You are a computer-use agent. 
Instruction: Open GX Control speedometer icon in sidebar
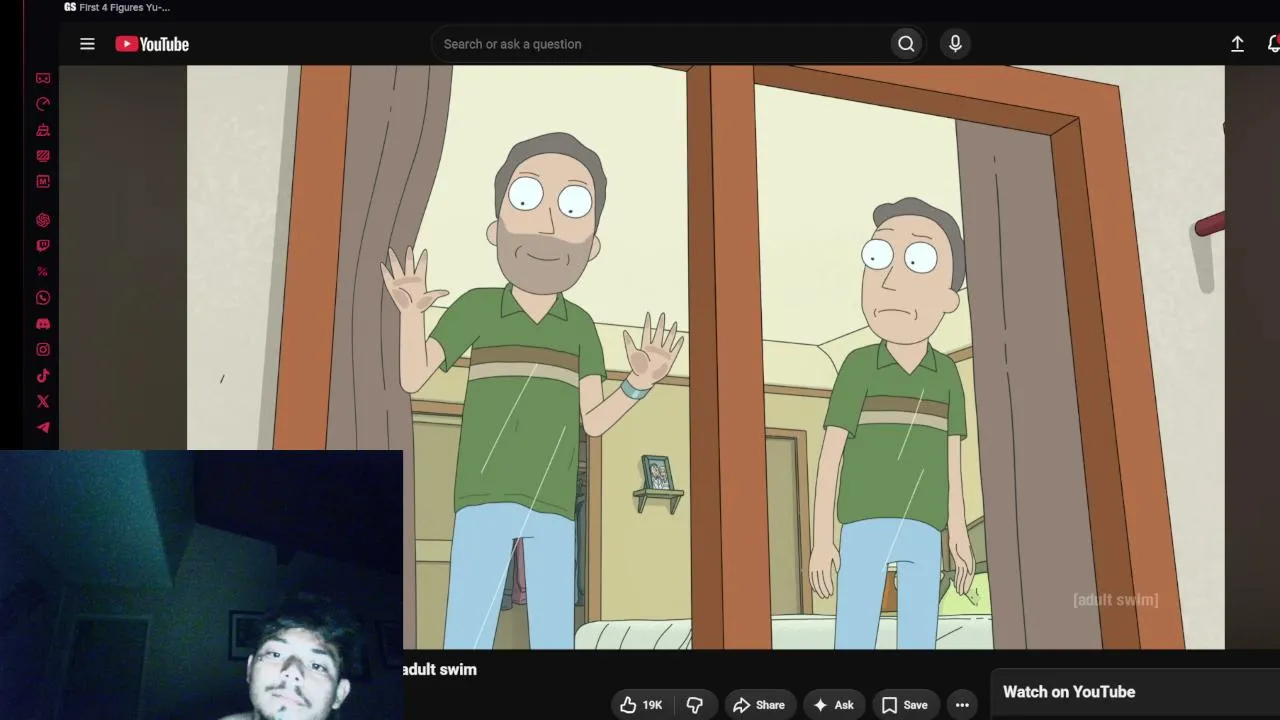[43, 104]
